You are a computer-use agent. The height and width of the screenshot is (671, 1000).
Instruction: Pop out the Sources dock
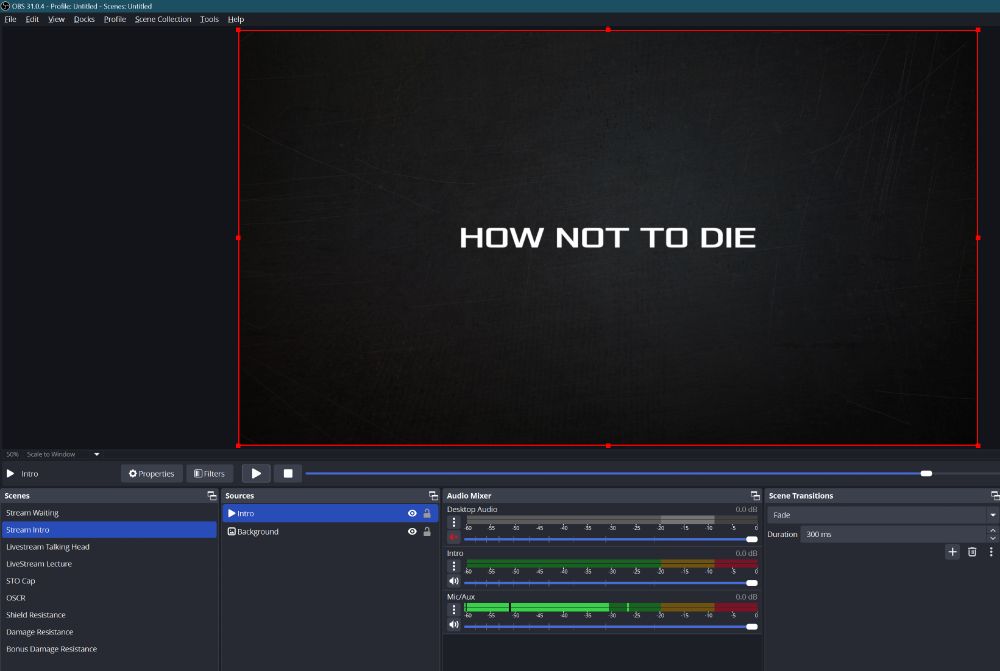[x=433, y=496]
